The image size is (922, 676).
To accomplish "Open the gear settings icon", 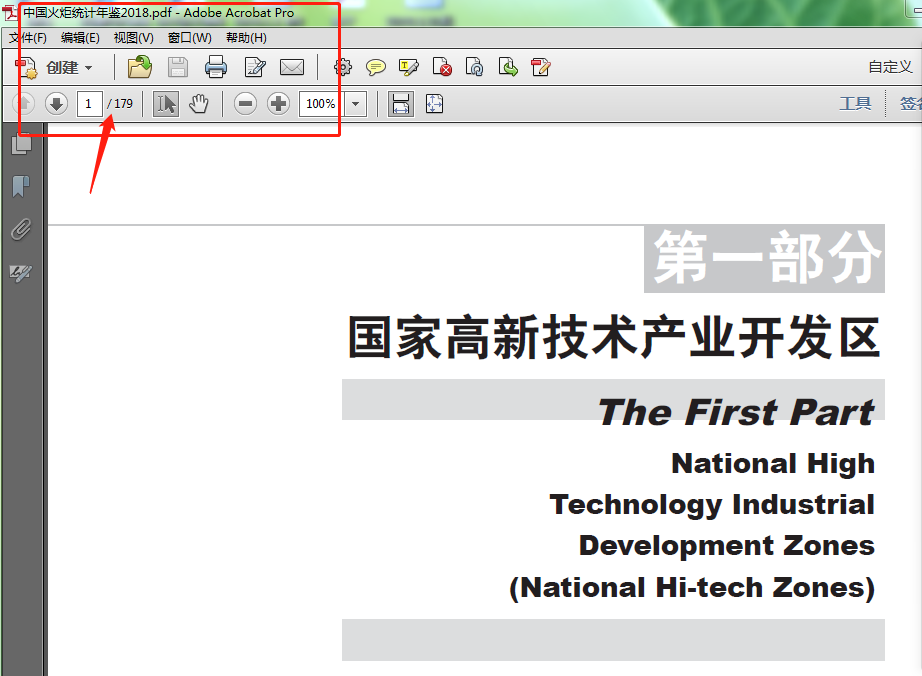I will click(343, 67).
